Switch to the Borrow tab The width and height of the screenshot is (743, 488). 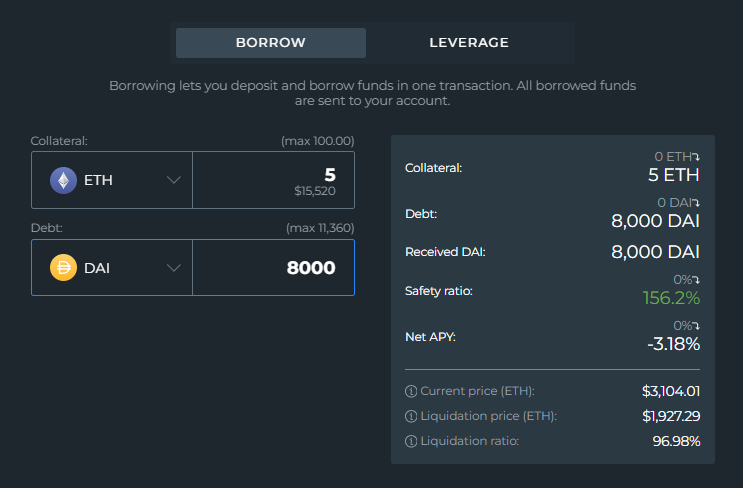270,43
